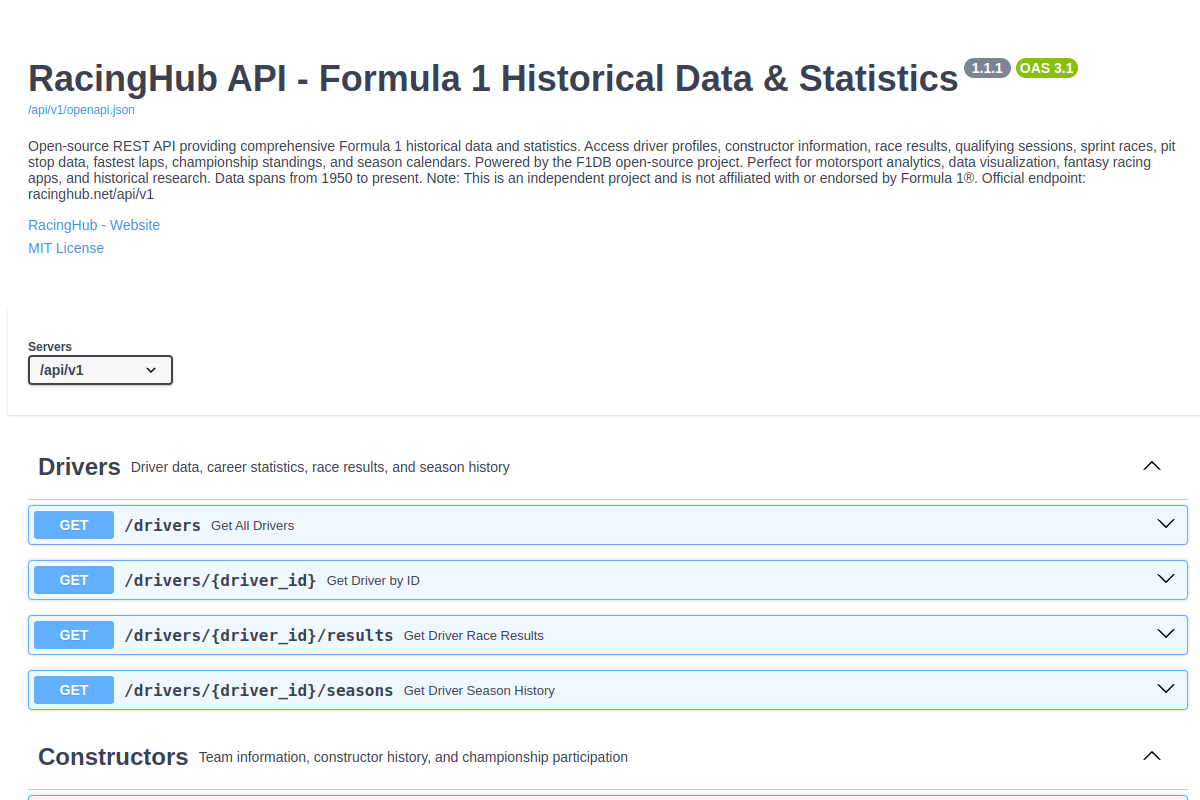The height and width of the screenshot is (800, 1200).
Task: Click the Constructors section description text
Action: [413, 757]
